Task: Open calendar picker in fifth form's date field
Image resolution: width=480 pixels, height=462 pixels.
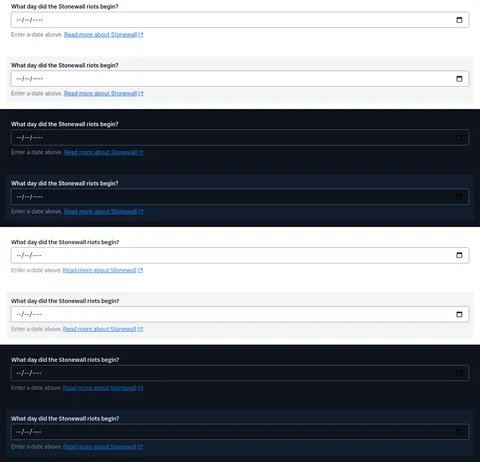Action: tap(459, 255)
